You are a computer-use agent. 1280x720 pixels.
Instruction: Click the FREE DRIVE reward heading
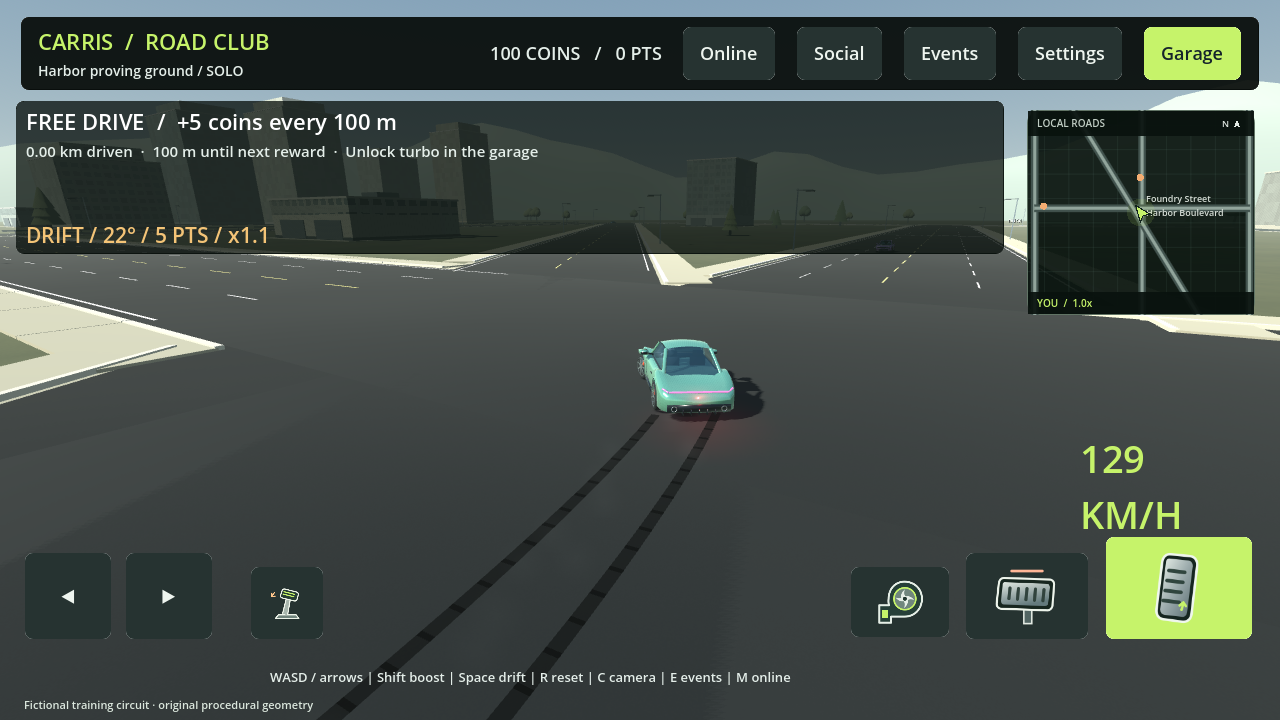pyautogui.click(x=211, y=122)
